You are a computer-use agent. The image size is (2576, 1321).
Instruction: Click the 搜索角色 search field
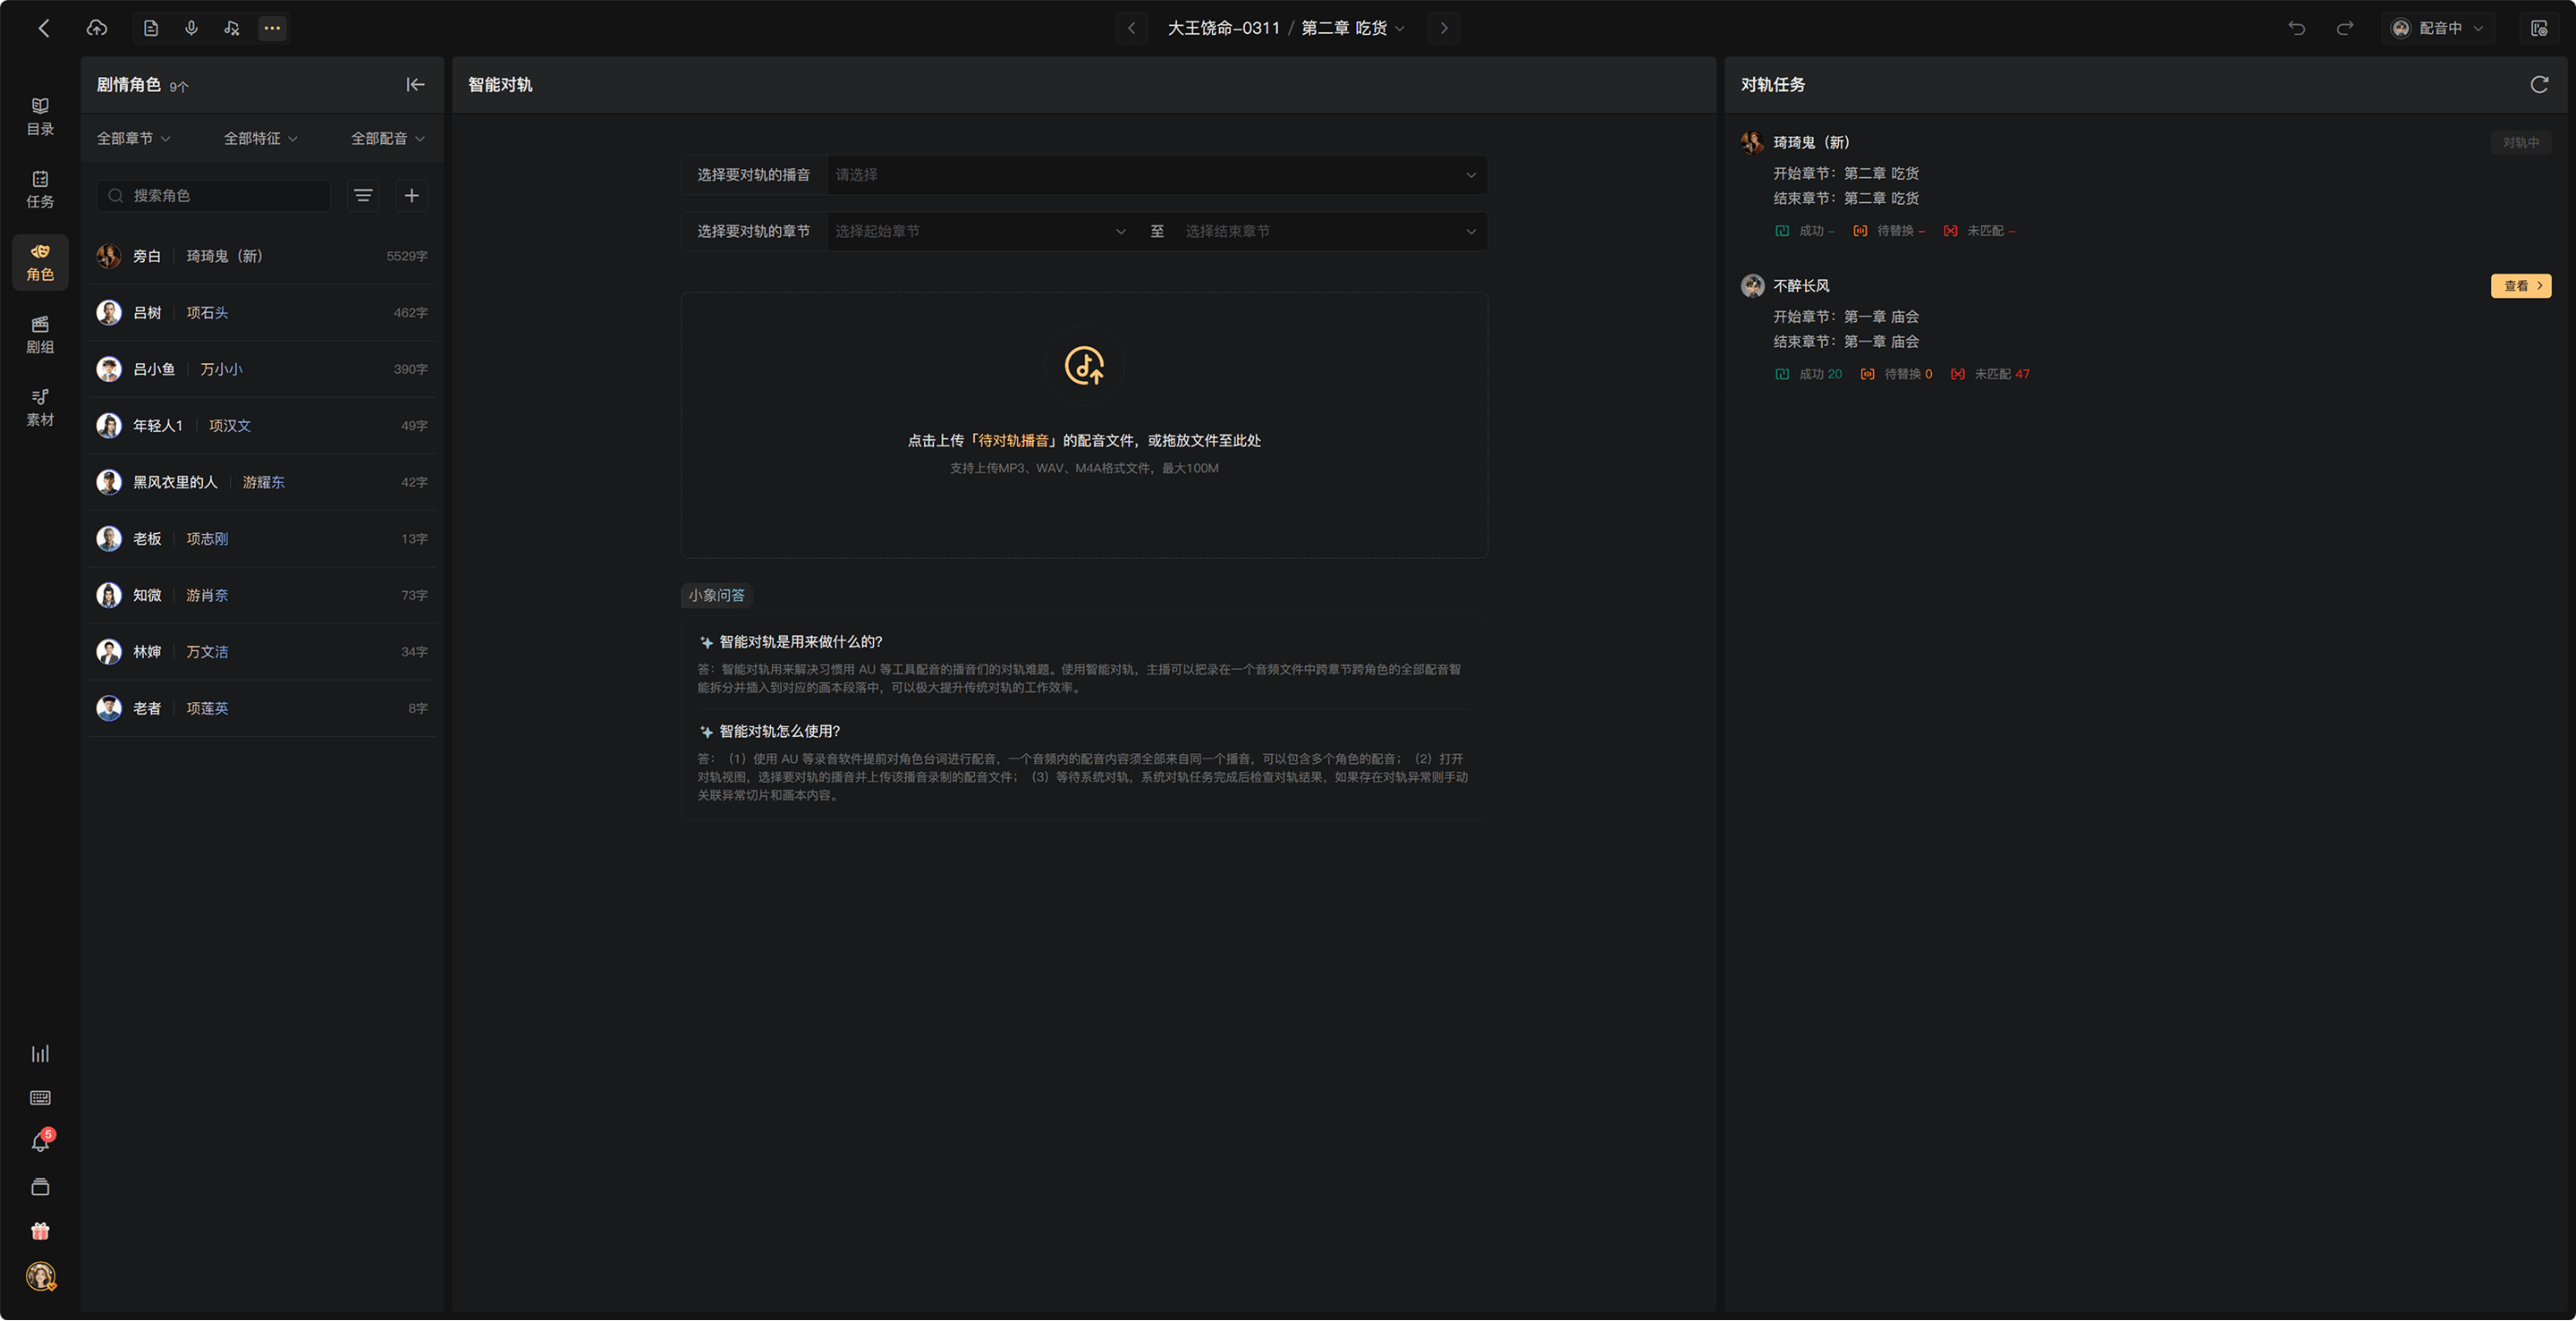tap(214, 196)
